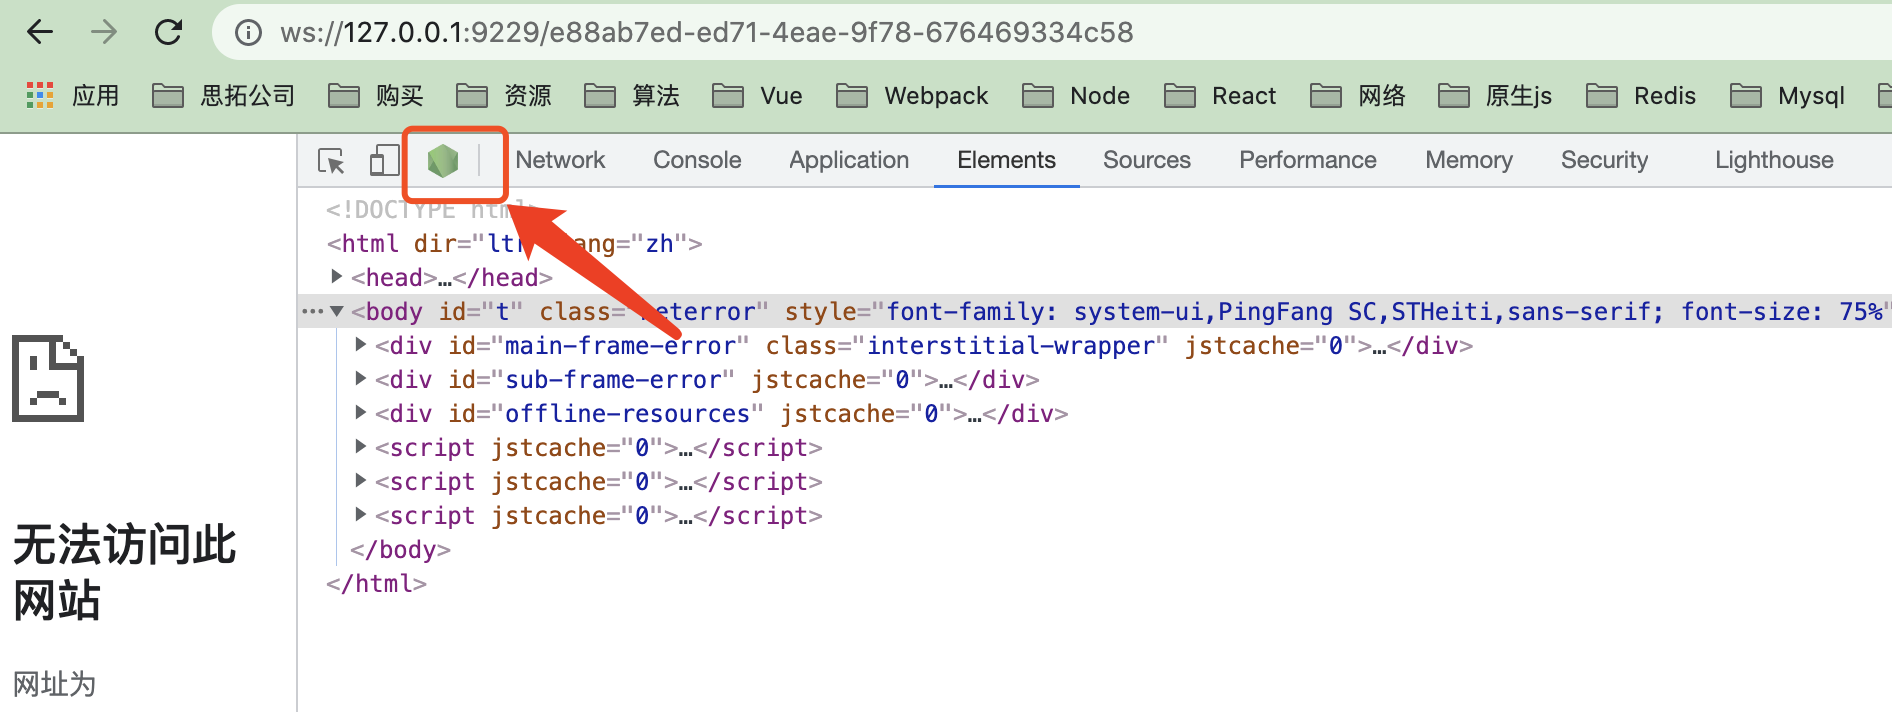Image resolution: width=1892 pixels, height=712 pixels.
Task: Select the closing </body> tag
Action: click(x=400, y=549)
